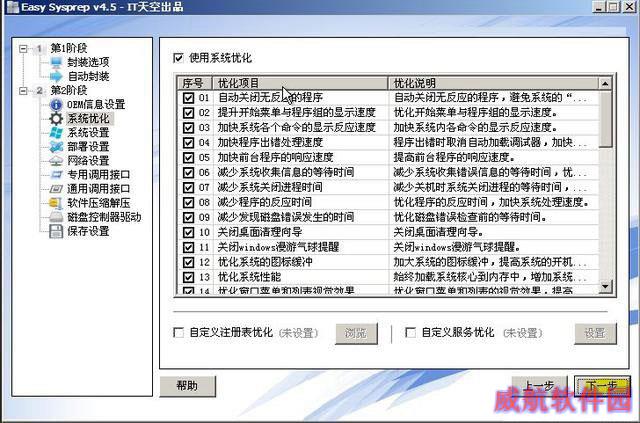Sort by the 优化项目 column header

coord(300,83)
